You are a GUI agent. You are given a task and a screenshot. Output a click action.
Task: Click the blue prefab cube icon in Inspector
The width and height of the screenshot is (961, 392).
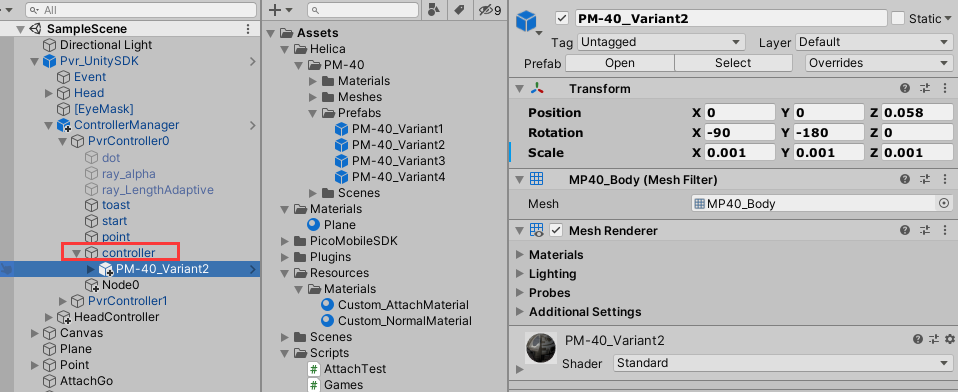[x=526, y=21]
